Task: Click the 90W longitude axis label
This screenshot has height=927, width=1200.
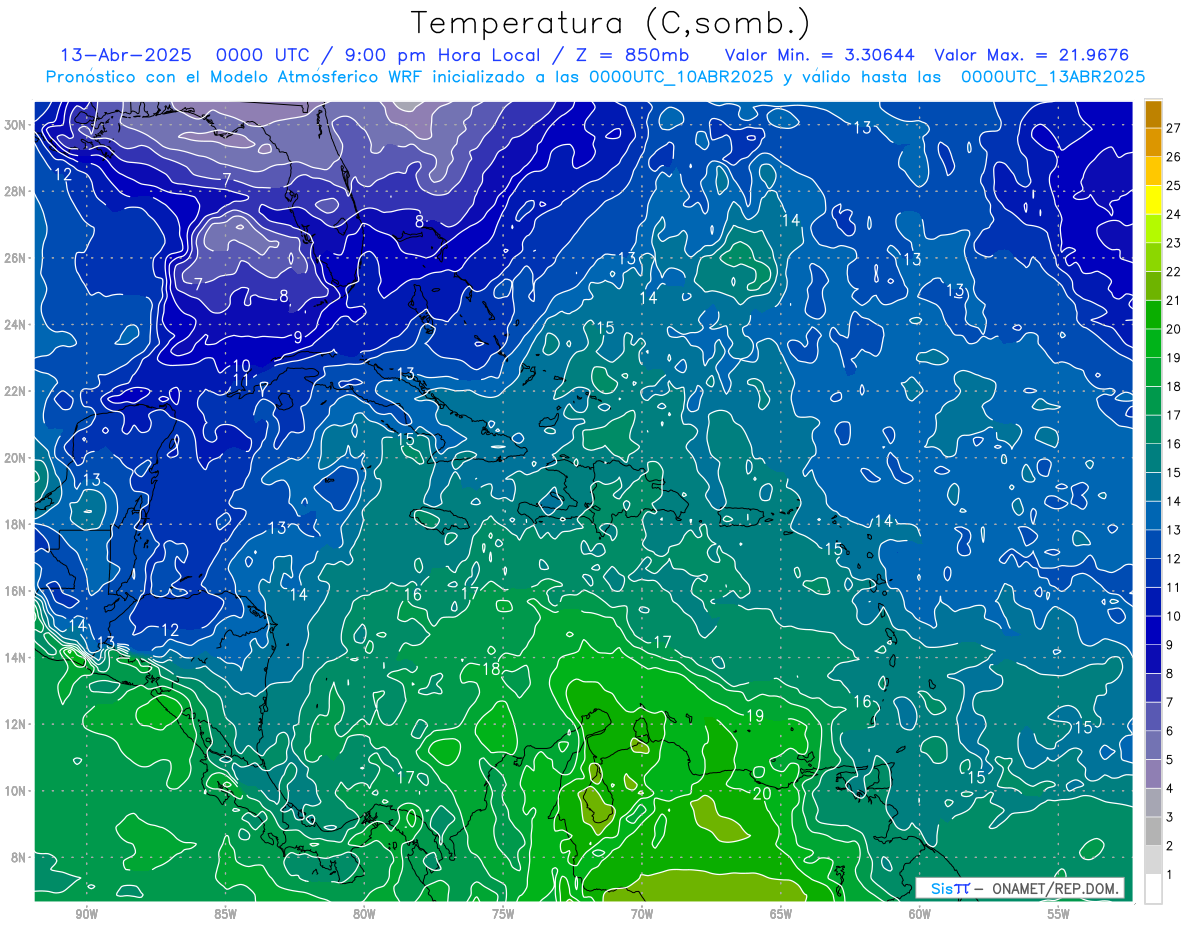Action: [x=87, y=915]
